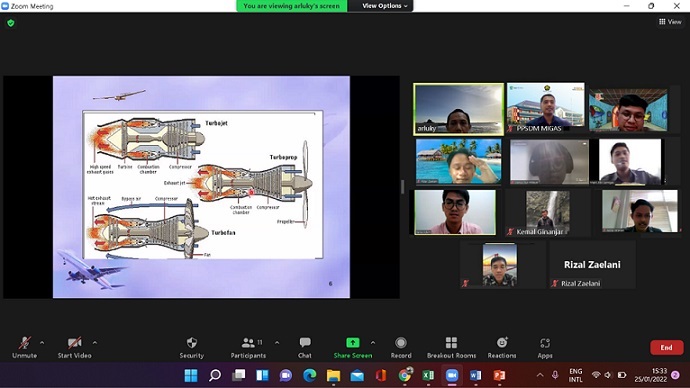Open the View layout menu
The height and width of the screenshot is (388, 690).
pyautogui.click(x=670, y=22)
